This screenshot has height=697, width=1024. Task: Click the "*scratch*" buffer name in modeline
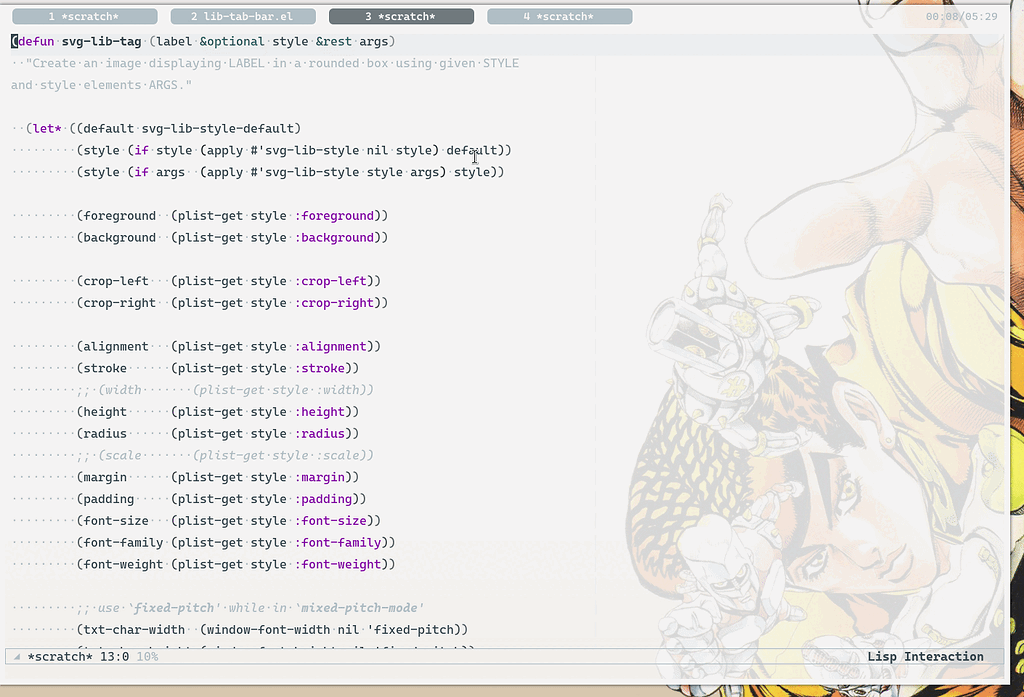click(x=61, y=656)
